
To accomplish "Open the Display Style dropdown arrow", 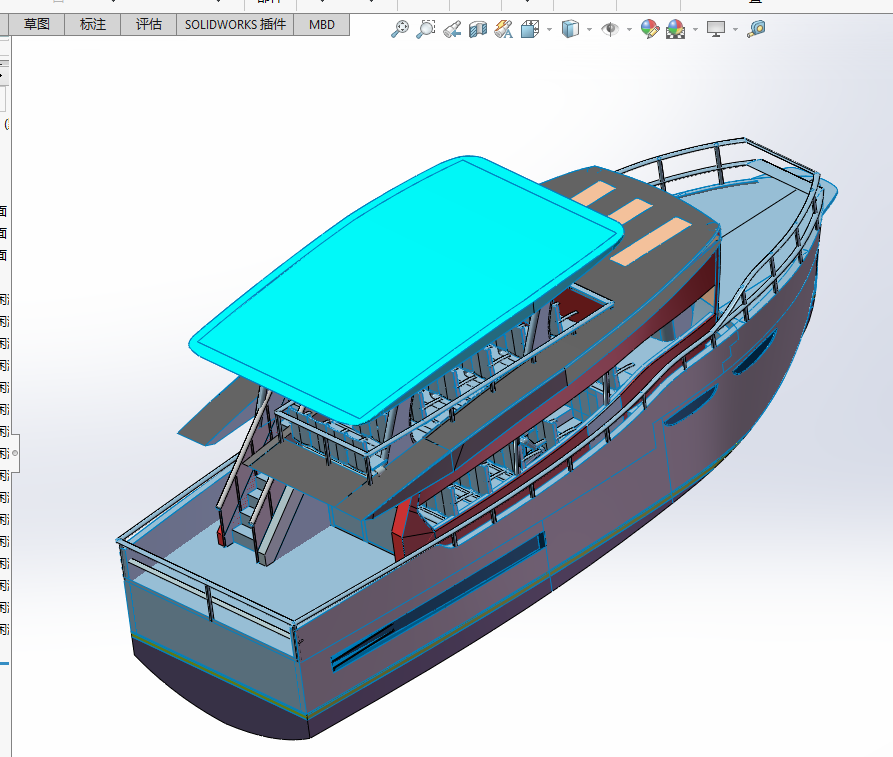I will click(x=590, y=29).
